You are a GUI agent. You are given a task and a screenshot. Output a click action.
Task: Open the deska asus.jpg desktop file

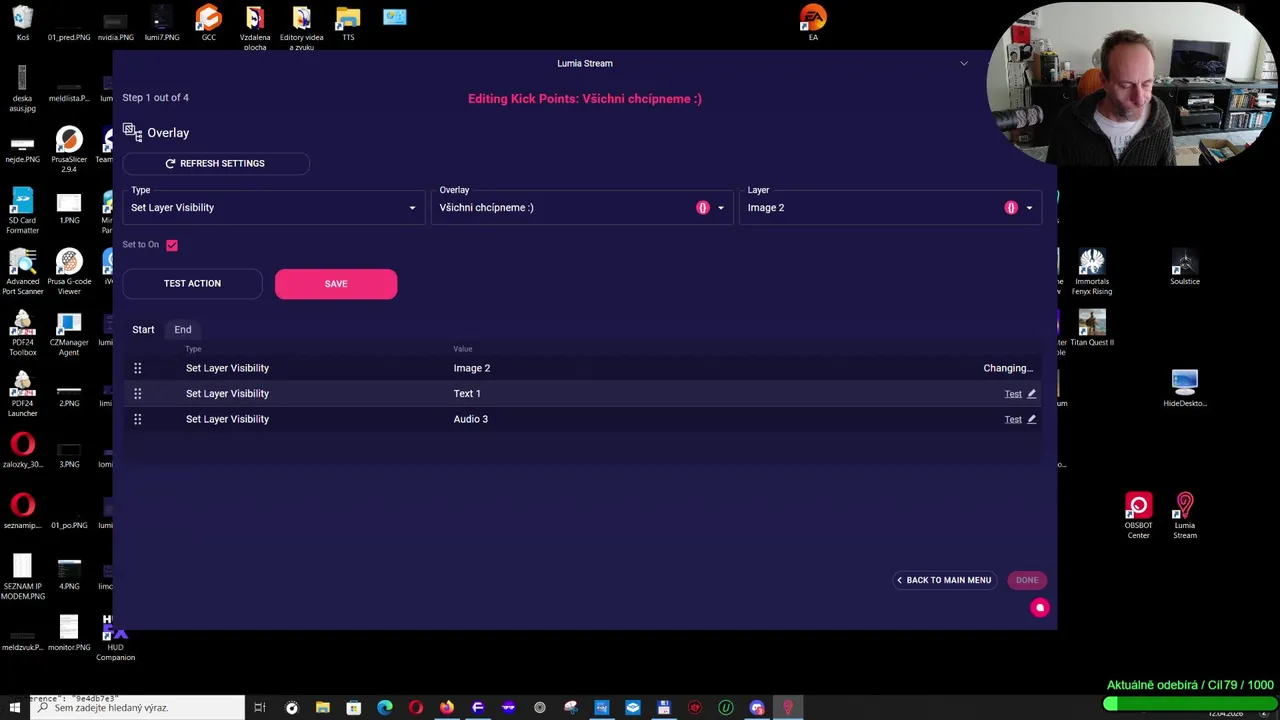pyautogui.click(x=22, y=89)
